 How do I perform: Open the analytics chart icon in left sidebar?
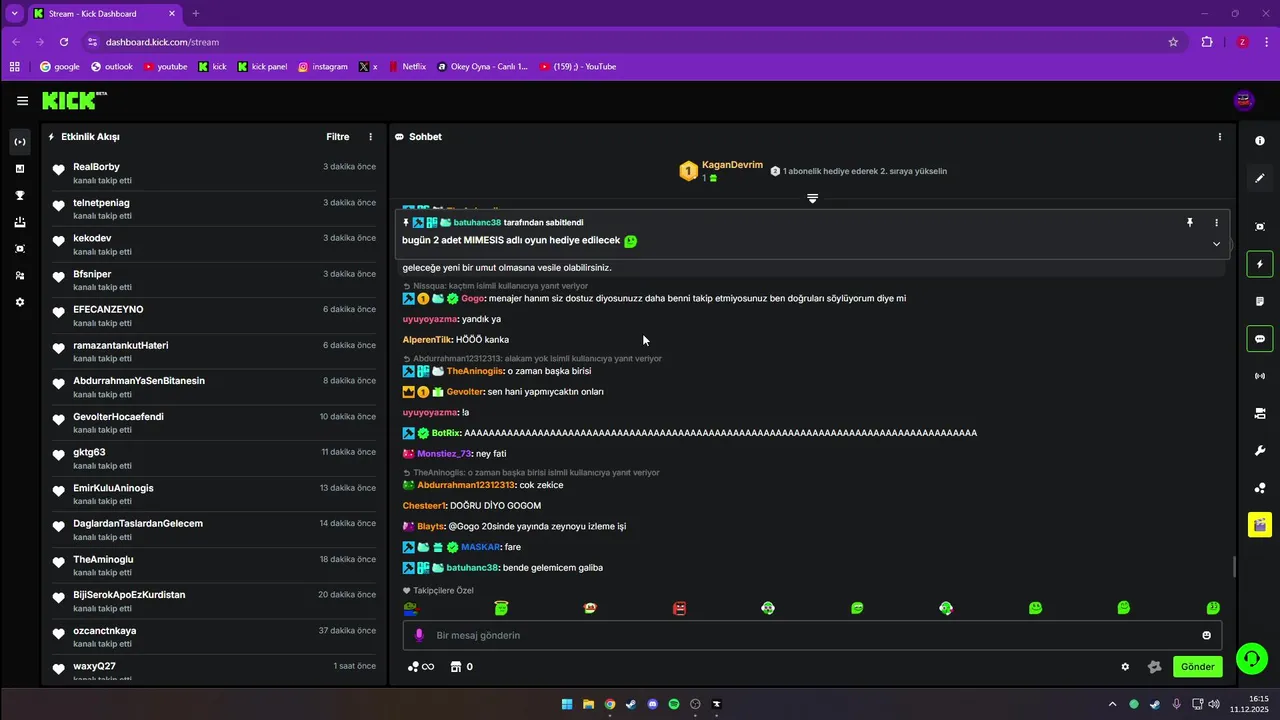tap(20, 169)
